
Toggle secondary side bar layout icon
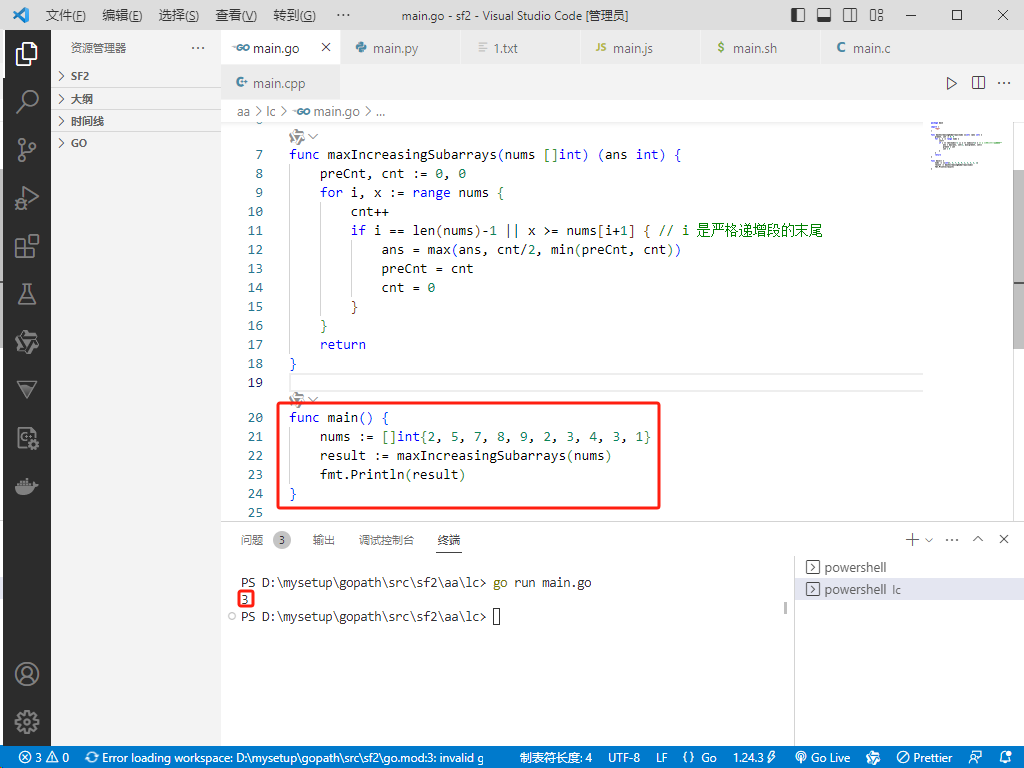[850, 15]
